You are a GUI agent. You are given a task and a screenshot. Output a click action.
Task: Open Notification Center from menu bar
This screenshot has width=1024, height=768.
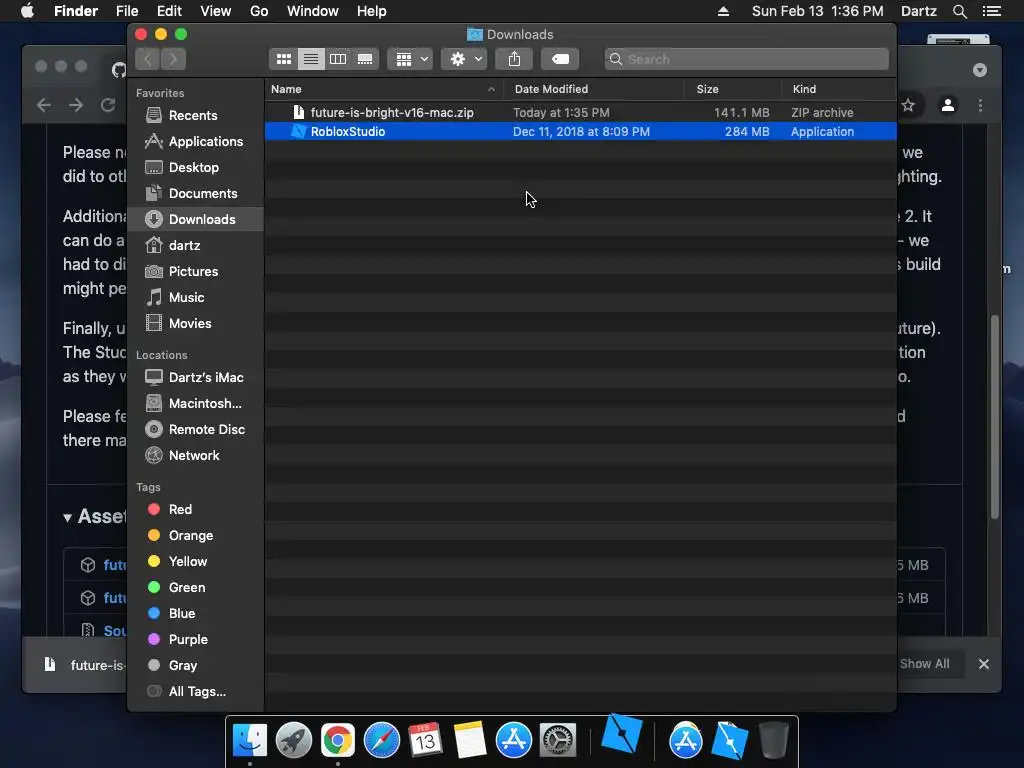pyautogui.click(x=991, y=11)
